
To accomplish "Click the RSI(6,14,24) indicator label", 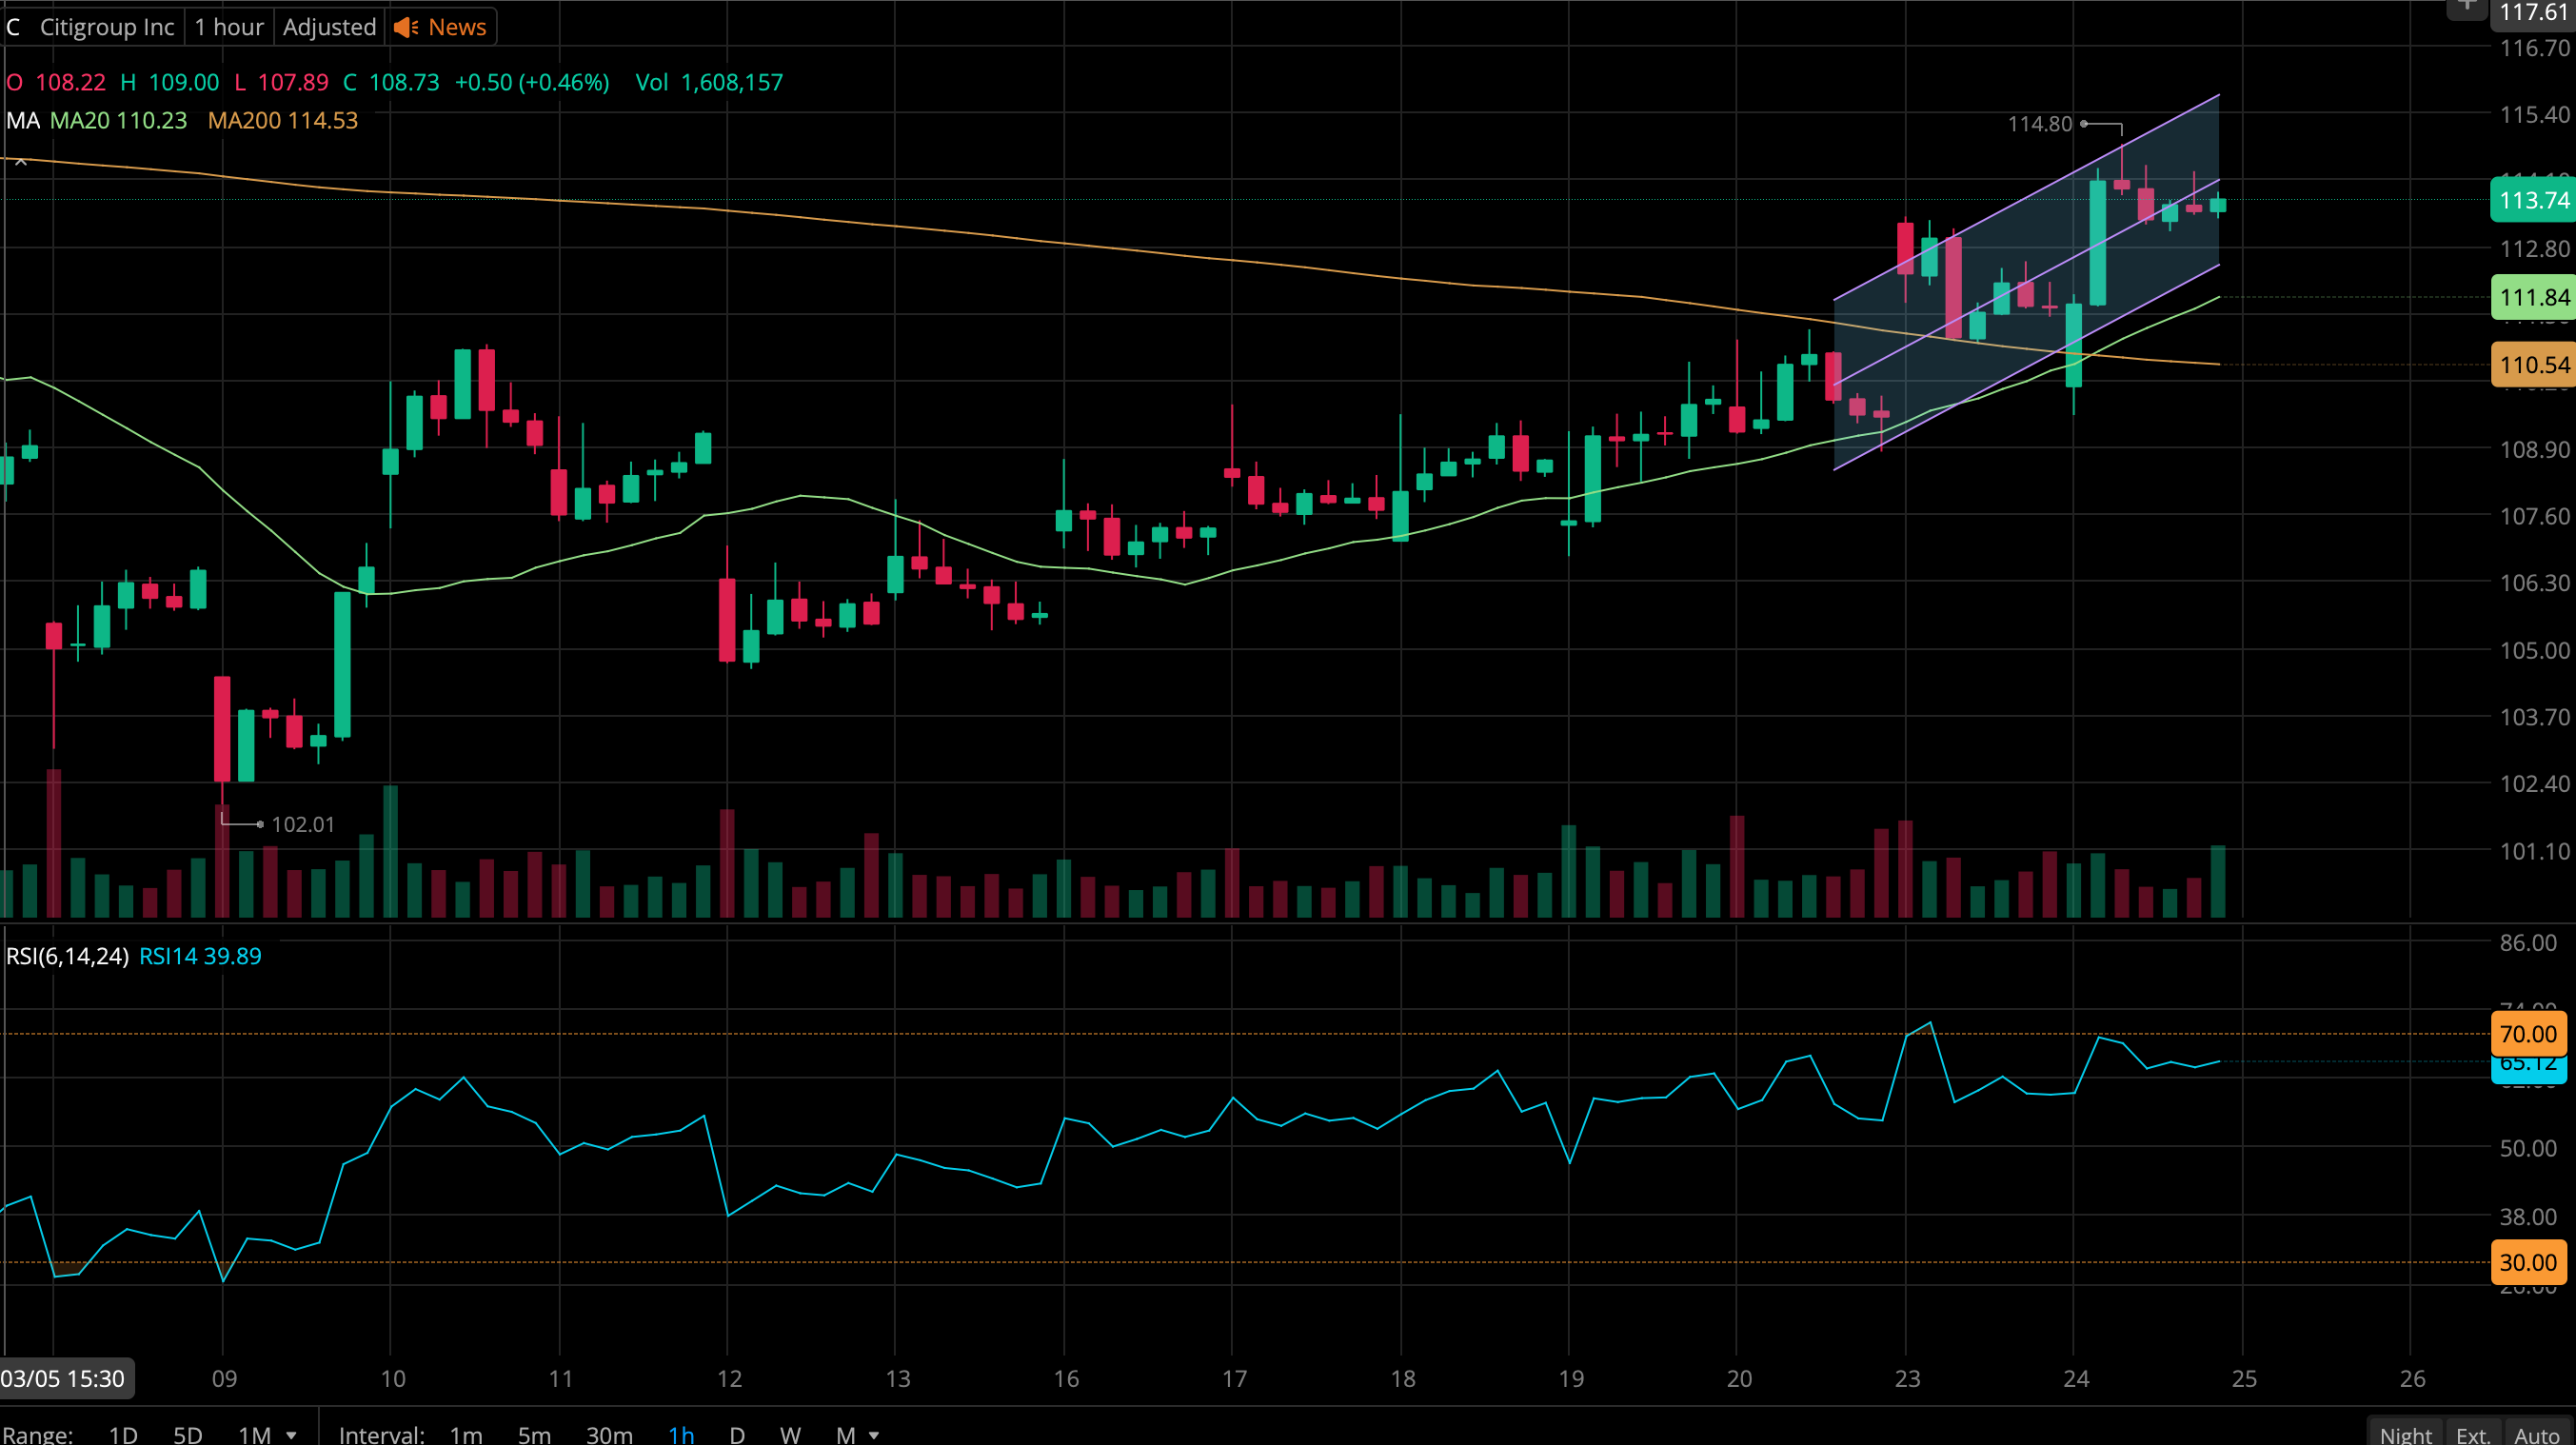I will click(x=67, y=956).
